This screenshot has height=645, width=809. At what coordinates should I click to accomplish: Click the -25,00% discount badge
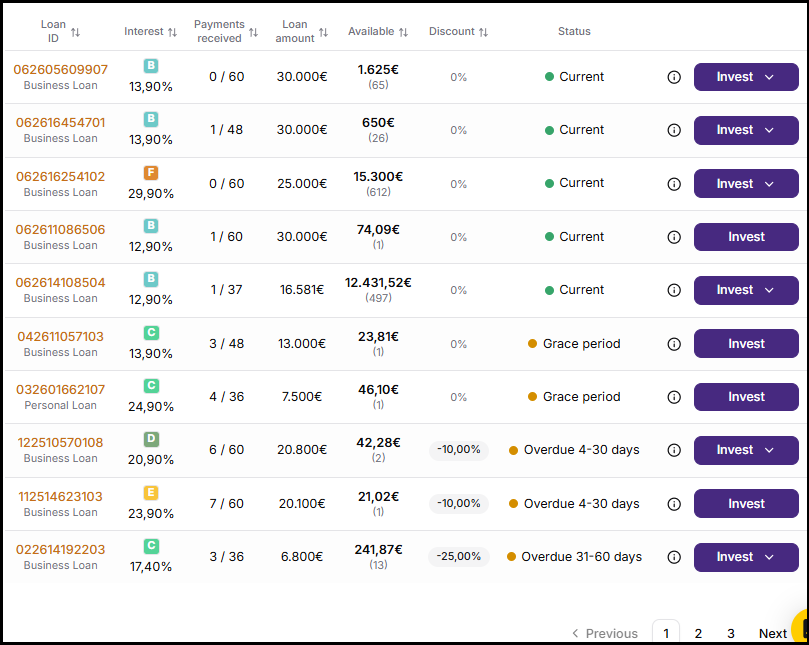pyautogui.click(x=459, y=556)
